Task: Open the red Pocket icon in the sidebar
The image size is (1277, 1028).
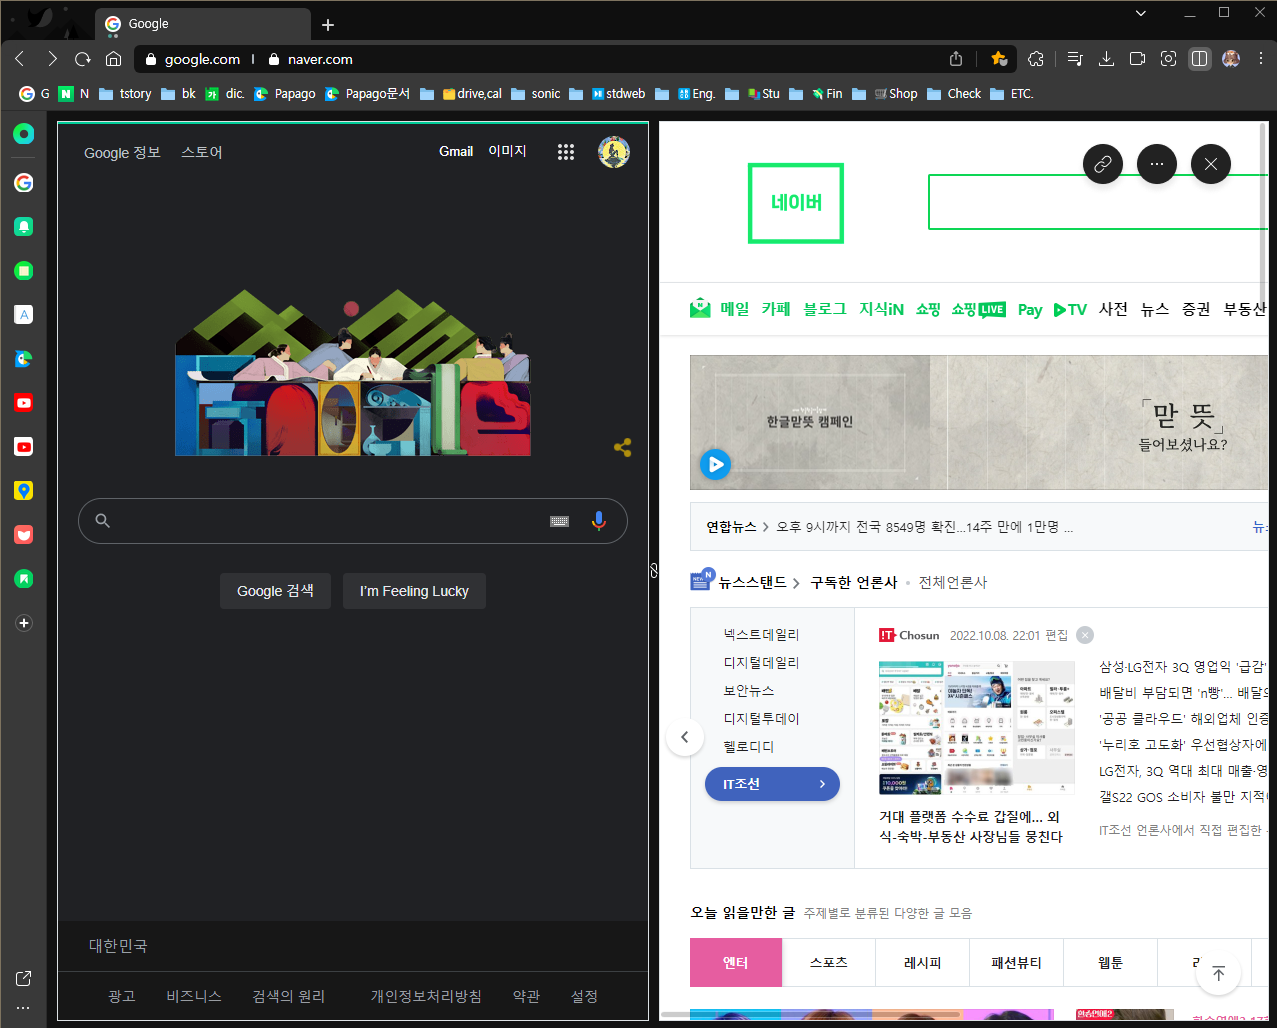Action: [24, 535]
